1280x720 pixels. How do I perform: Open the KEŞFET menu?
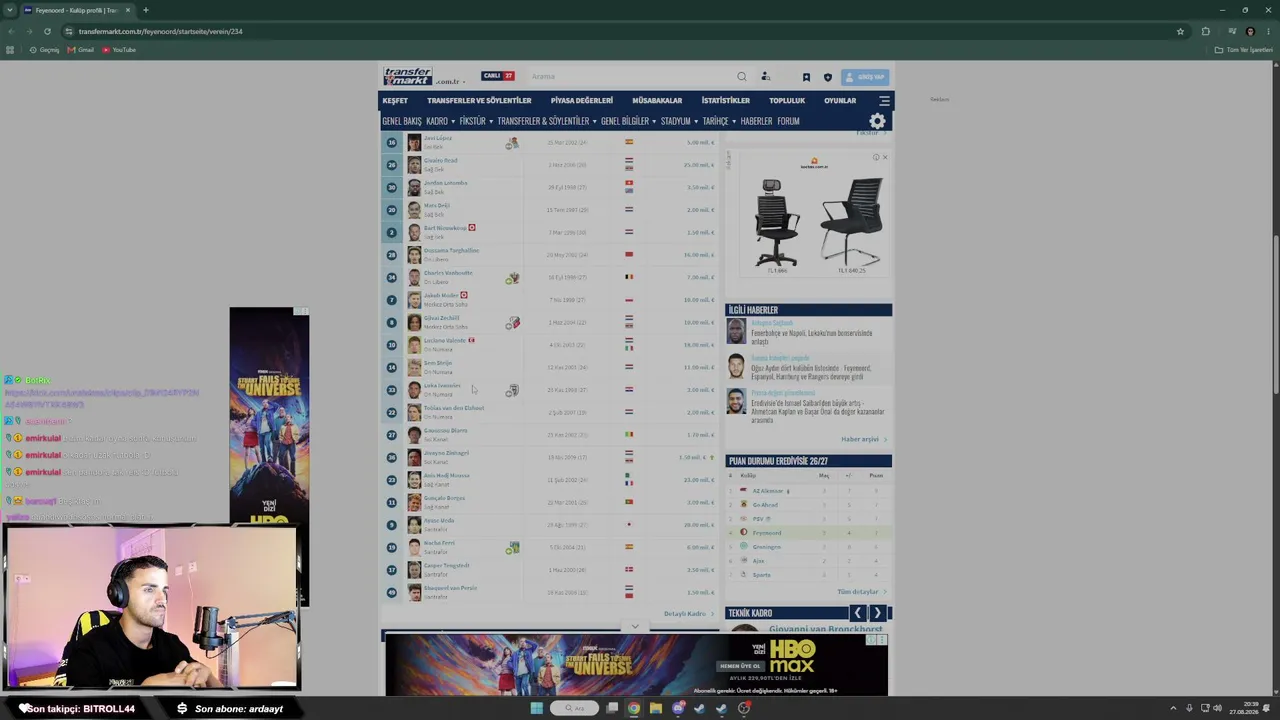[395, 101]
